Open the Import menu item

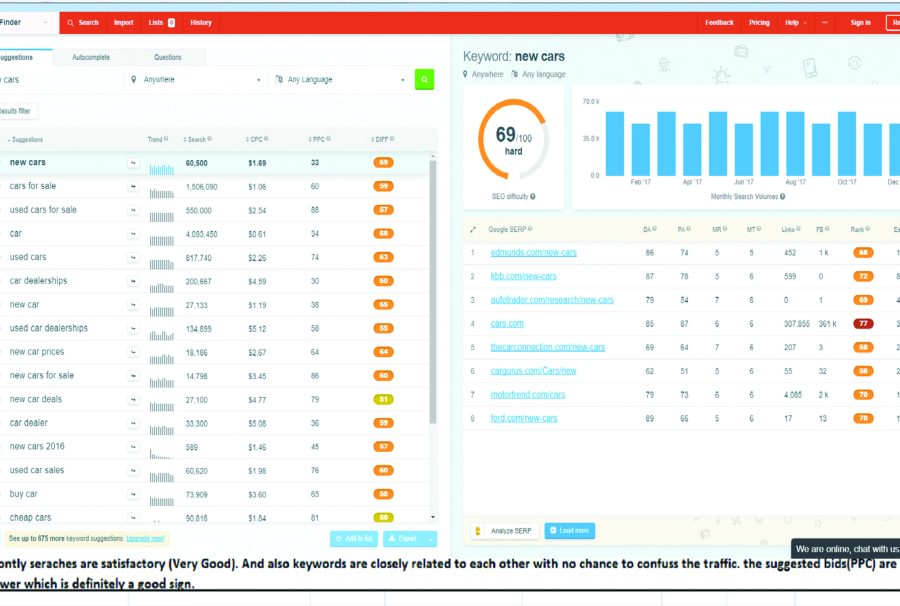(x=123, y=22)
